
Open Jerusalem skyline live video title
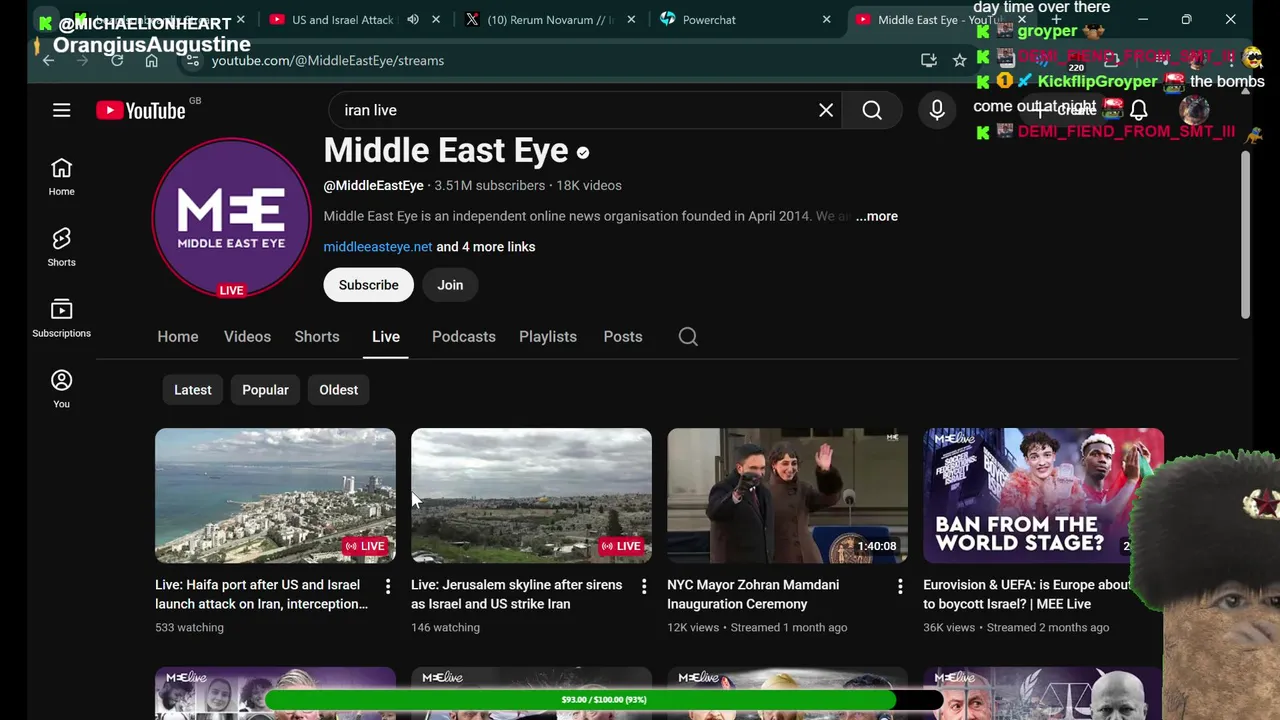[x=517, y=594]
